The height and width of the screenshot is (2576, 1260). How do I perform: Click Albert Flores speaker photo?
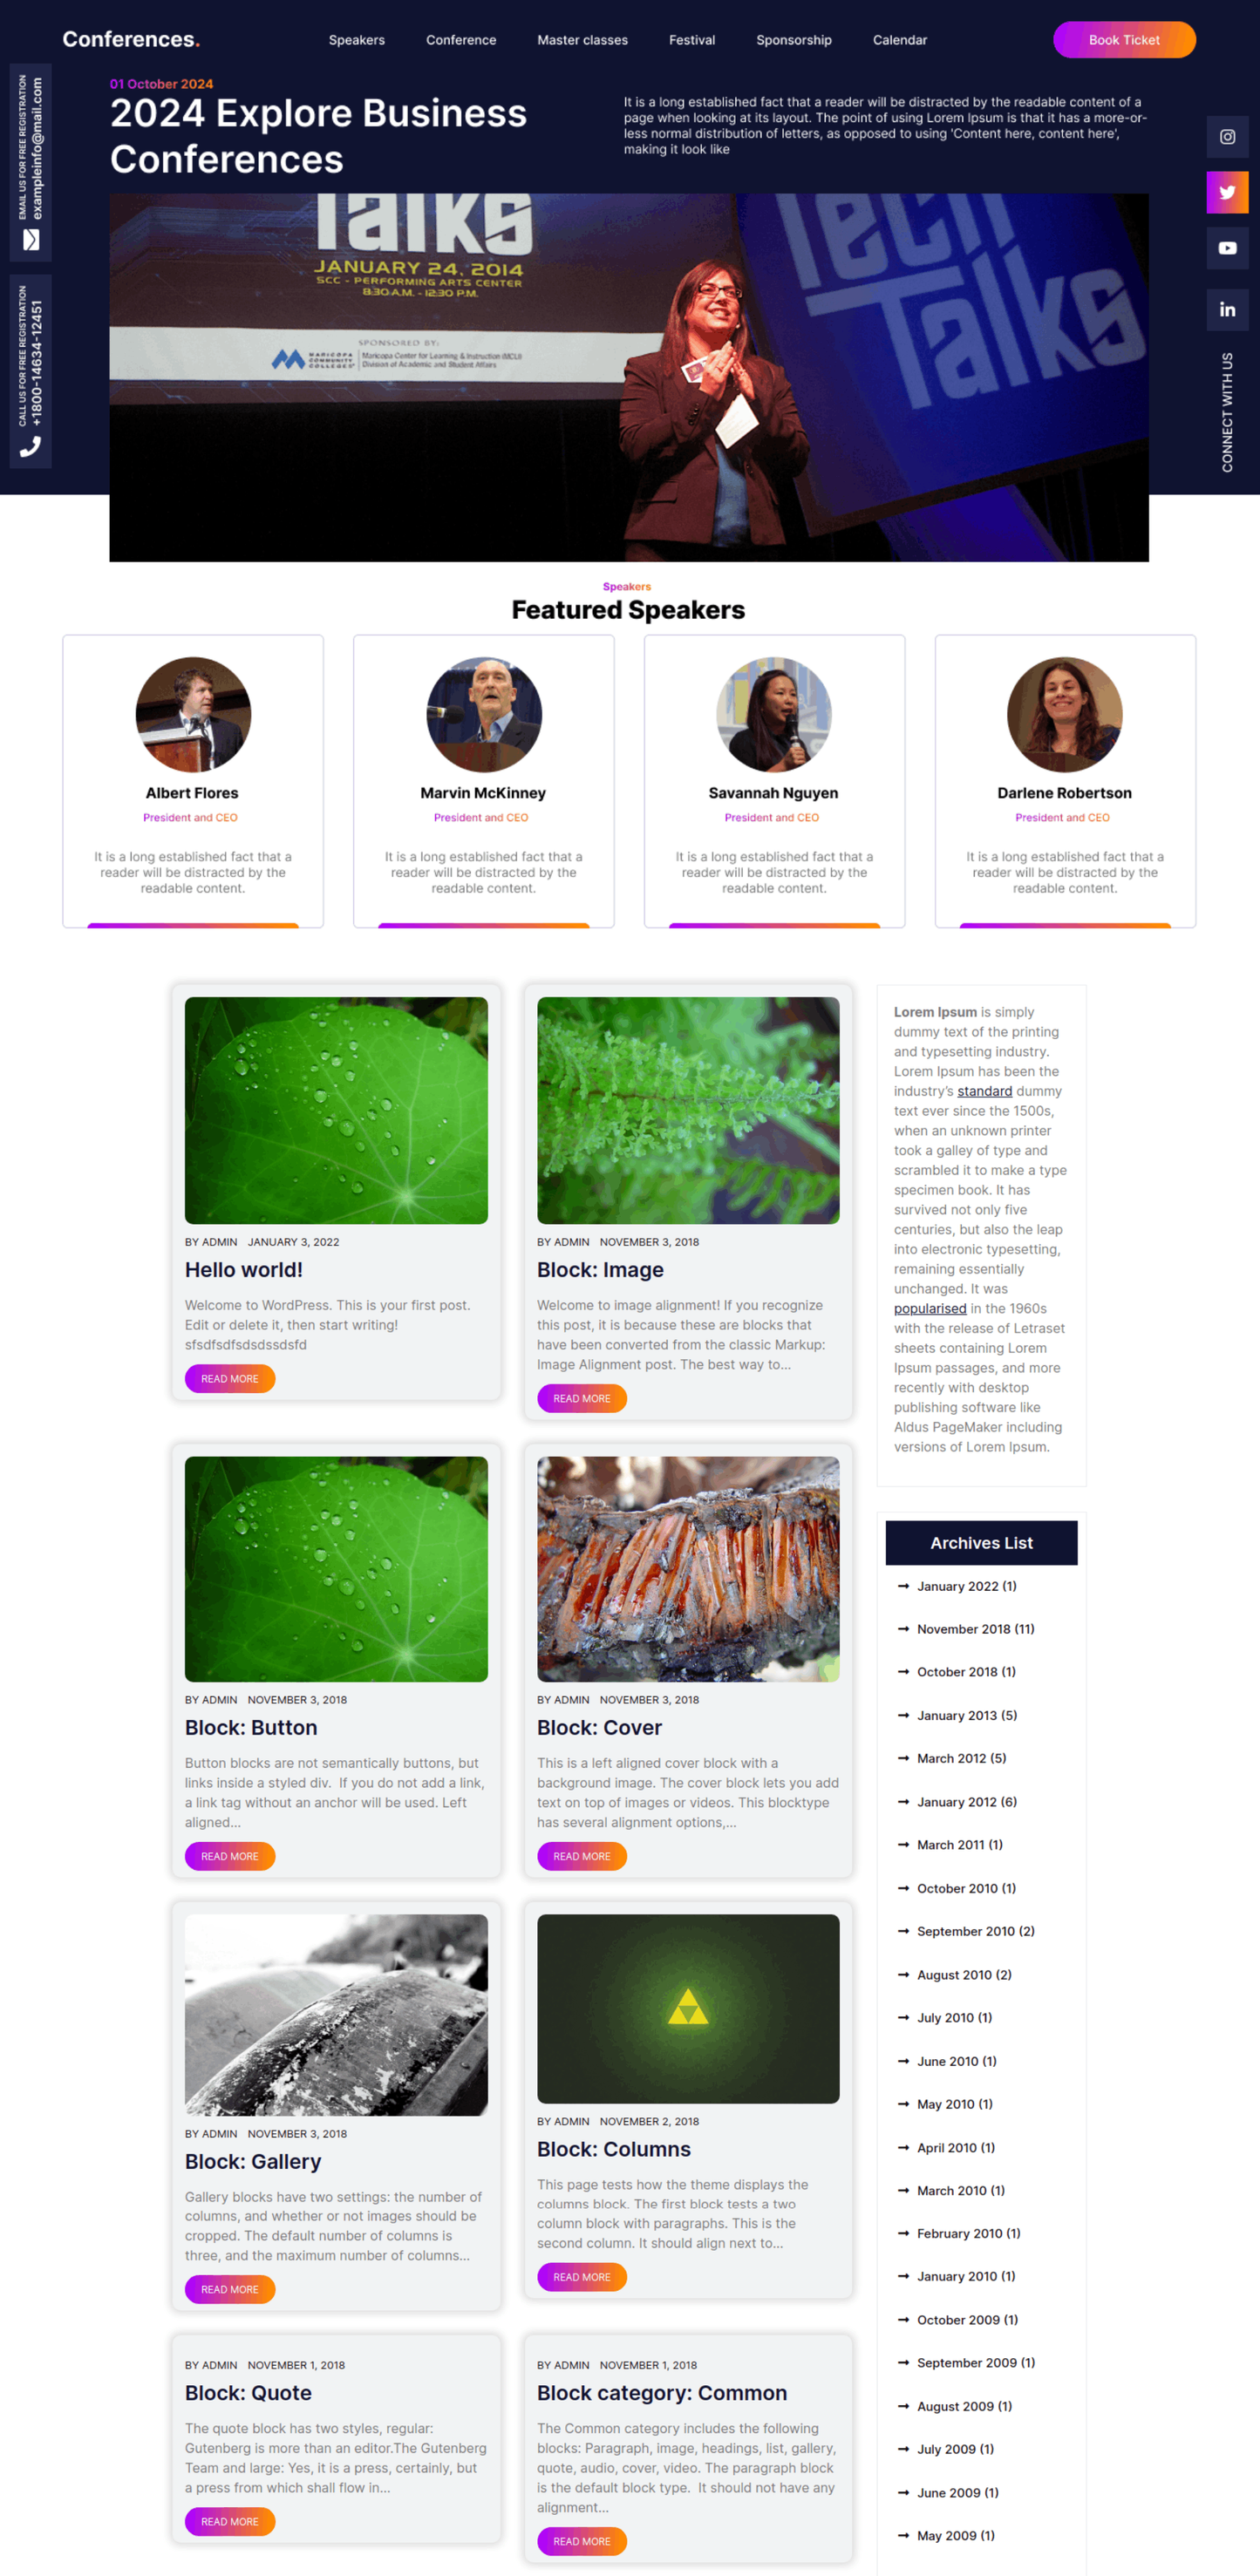click(193, 714)
